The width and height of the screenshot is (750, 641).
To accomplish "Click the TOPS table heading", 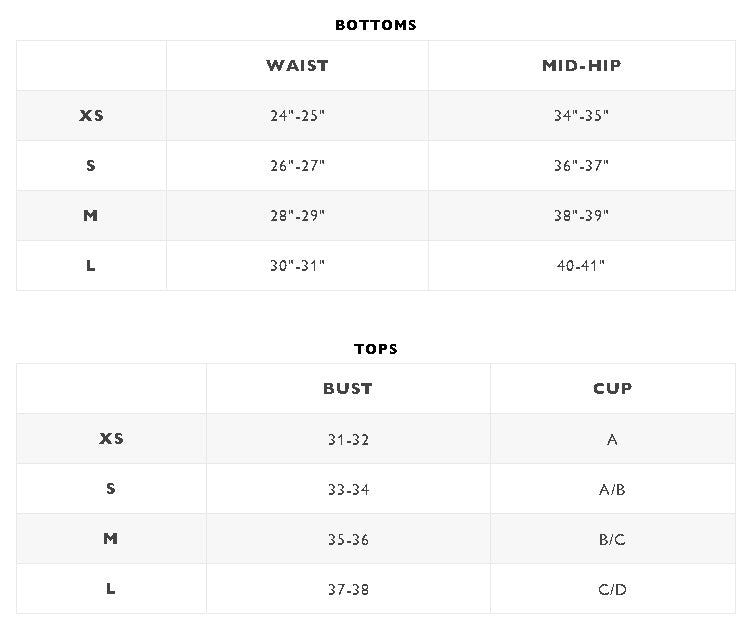I will [x=375, y=349].
